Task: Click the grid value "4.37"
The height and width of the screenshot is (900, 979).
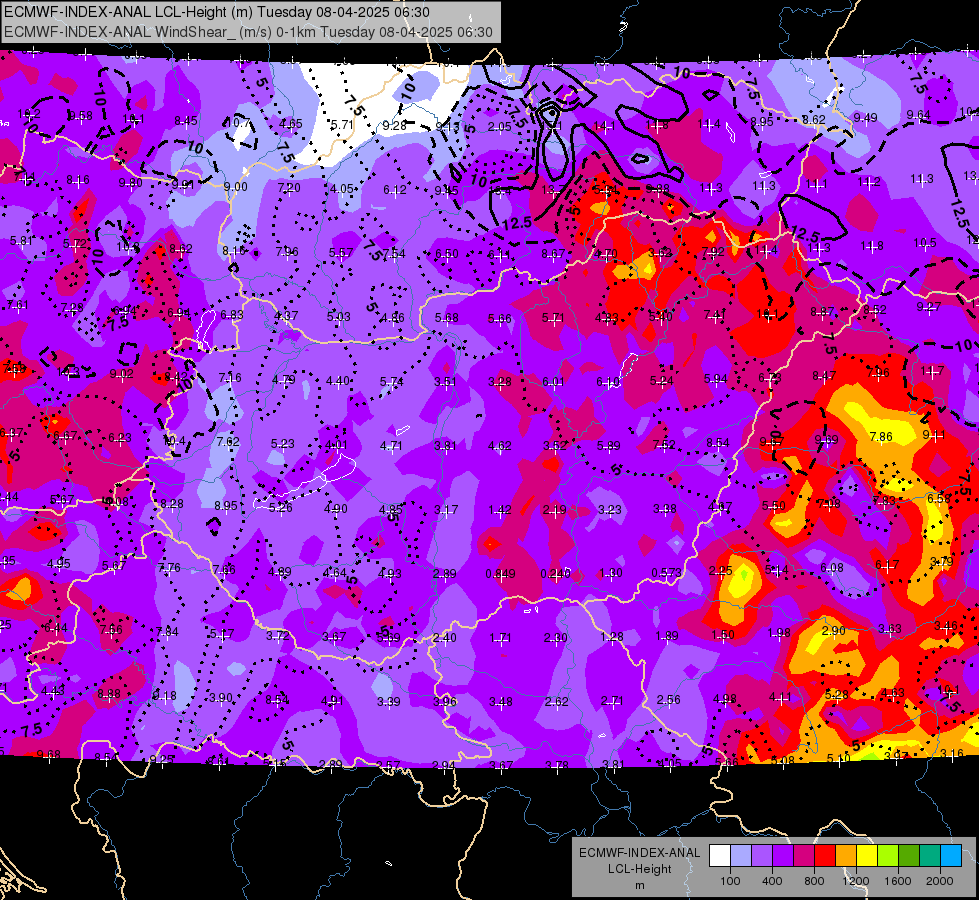Action: pos(286,315)
